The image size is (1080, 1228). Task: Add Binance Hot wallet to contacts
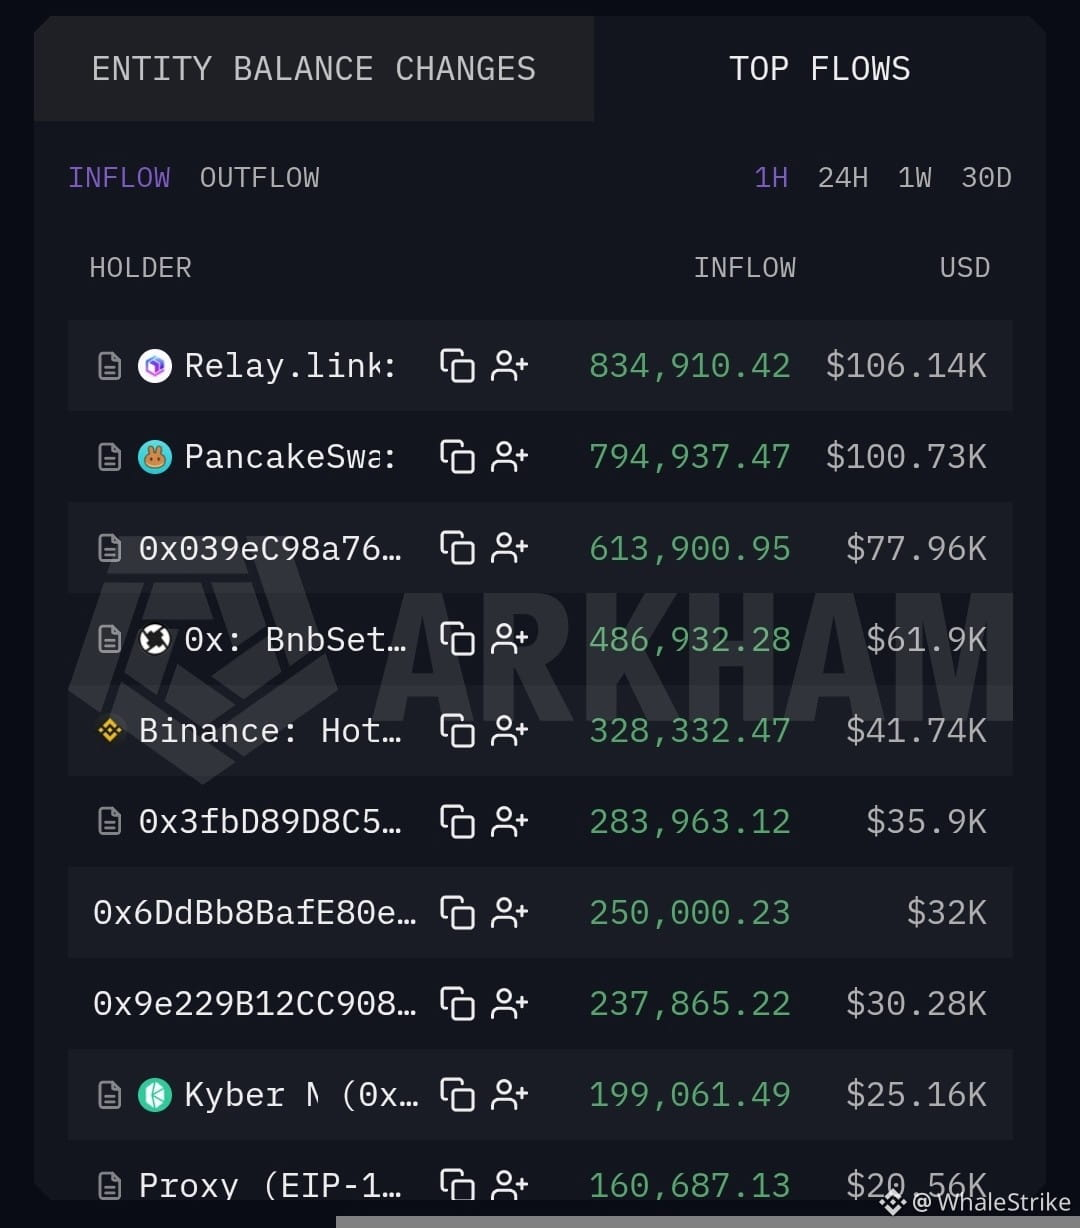click(x=509, y=731)
